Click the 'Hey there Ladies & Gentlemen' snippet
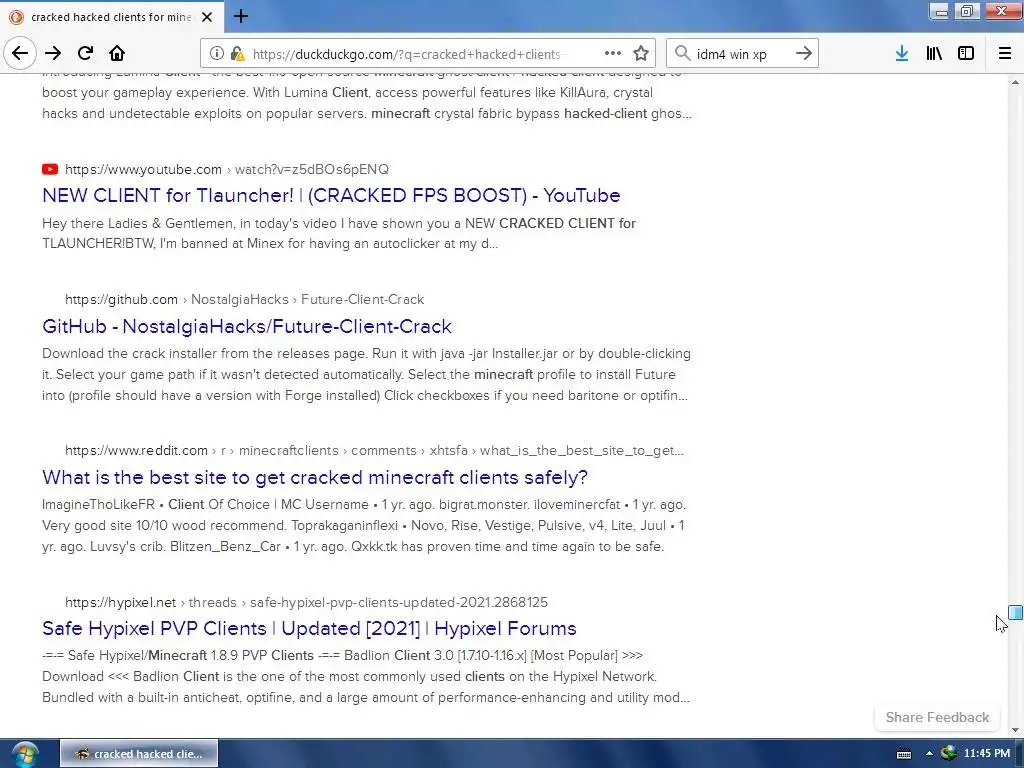The image size is (1024, 768). pyautogui.click(x=339, y=233)
